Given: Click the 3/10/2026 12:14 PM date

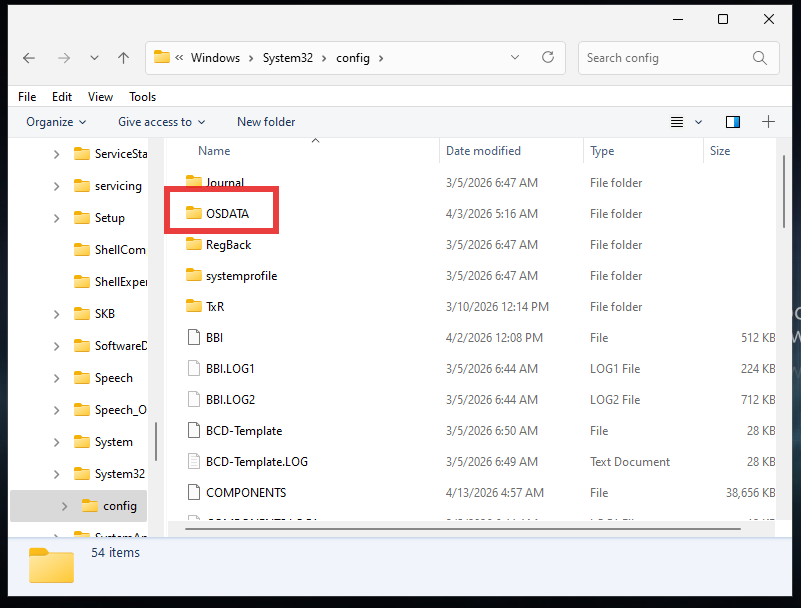Looking at the screenshot, I should coord(497,307).
